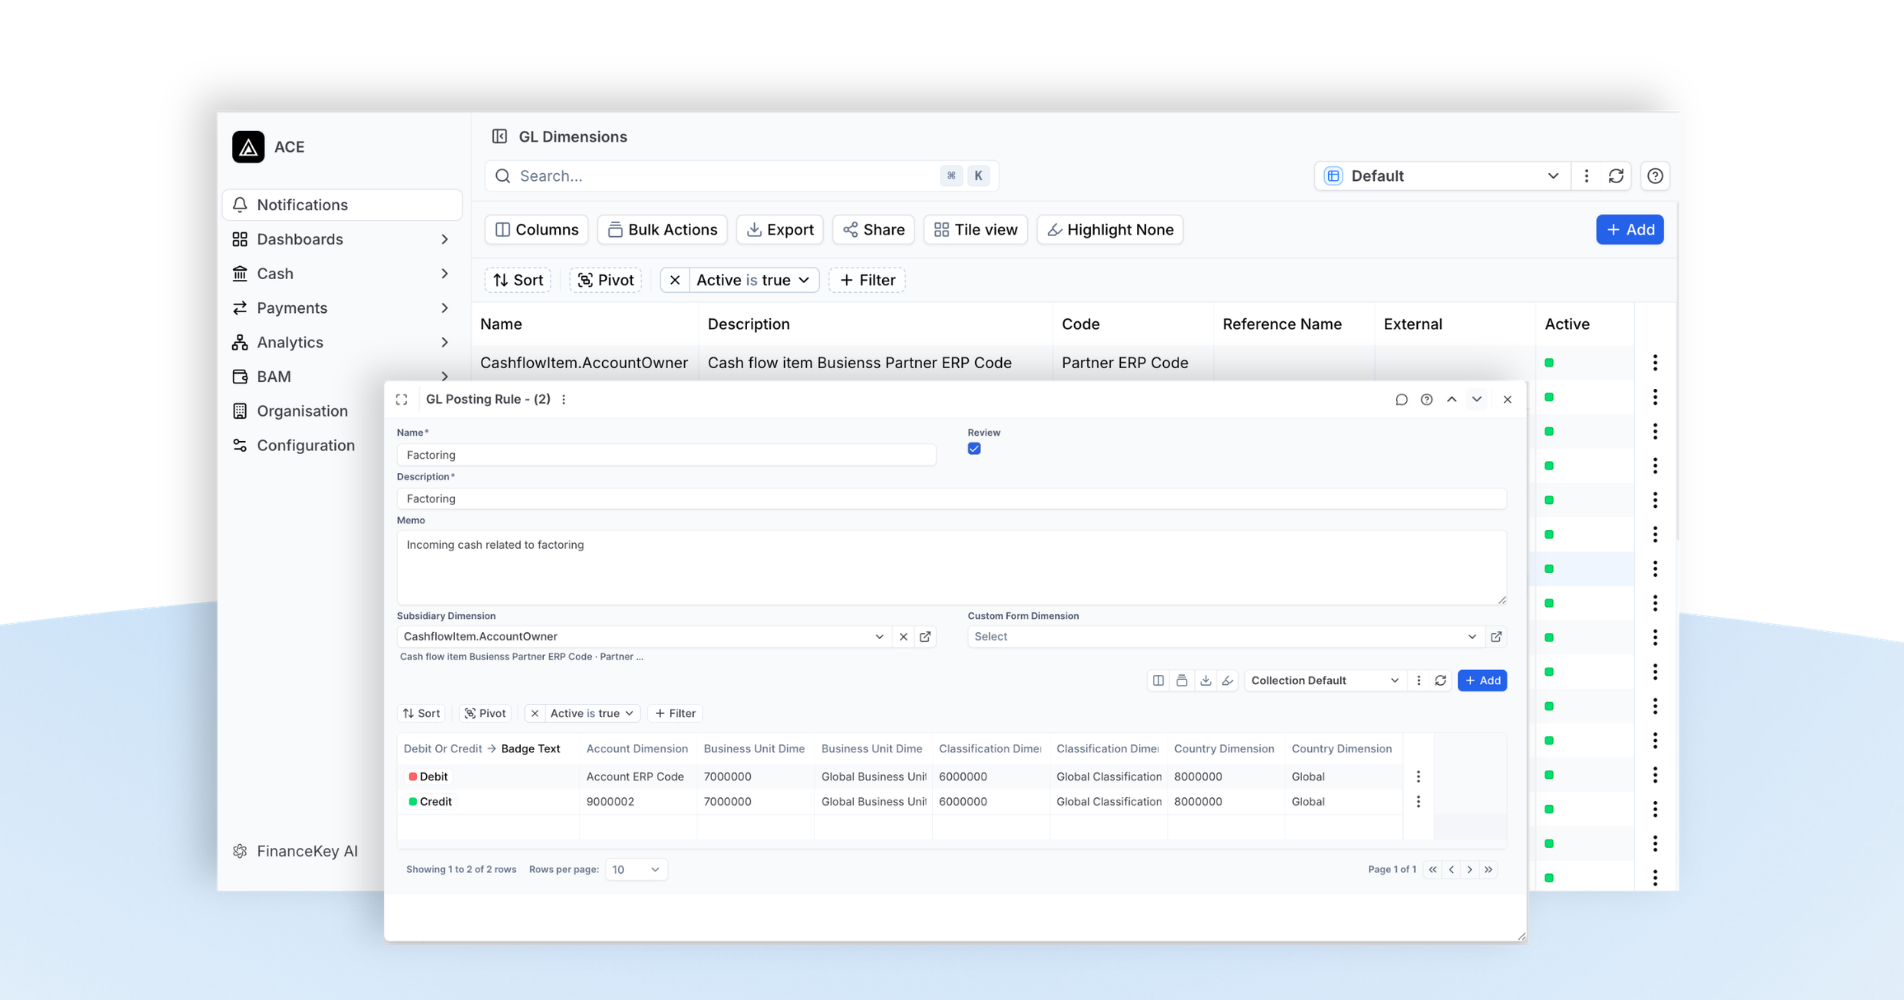Expand the Cash sidebar section
This screenshot has width=1904, height=1000.
341,274
